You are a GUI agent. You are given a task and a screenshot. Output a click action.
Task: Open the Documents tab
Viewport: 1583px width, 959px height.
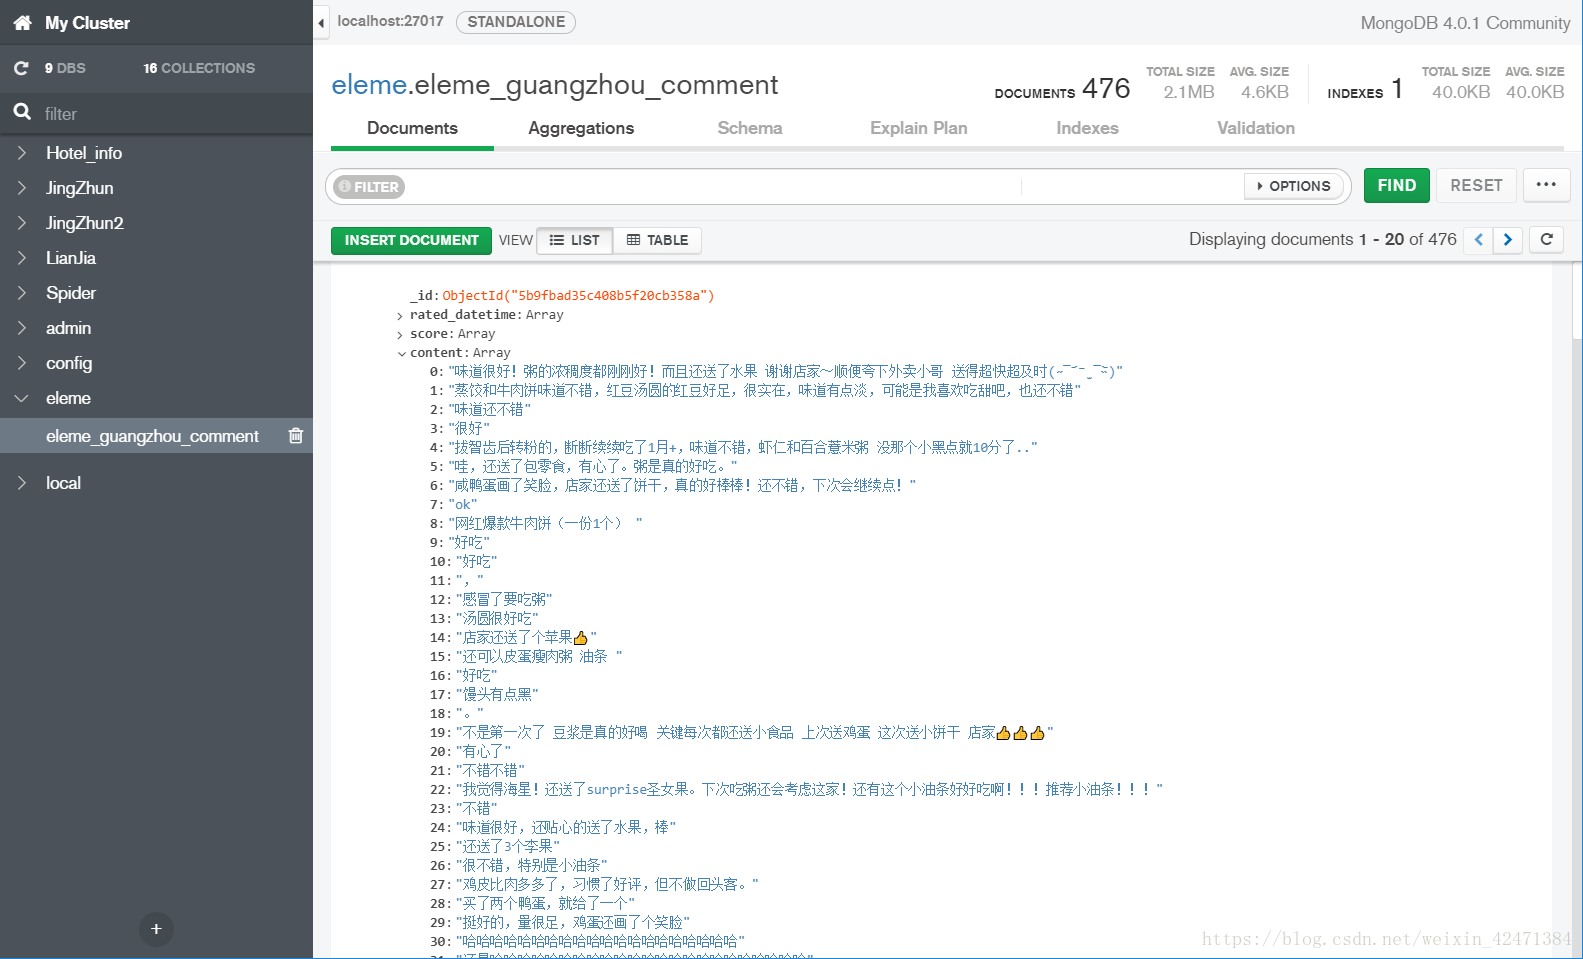pyautogui.click(x=412, y=128)
